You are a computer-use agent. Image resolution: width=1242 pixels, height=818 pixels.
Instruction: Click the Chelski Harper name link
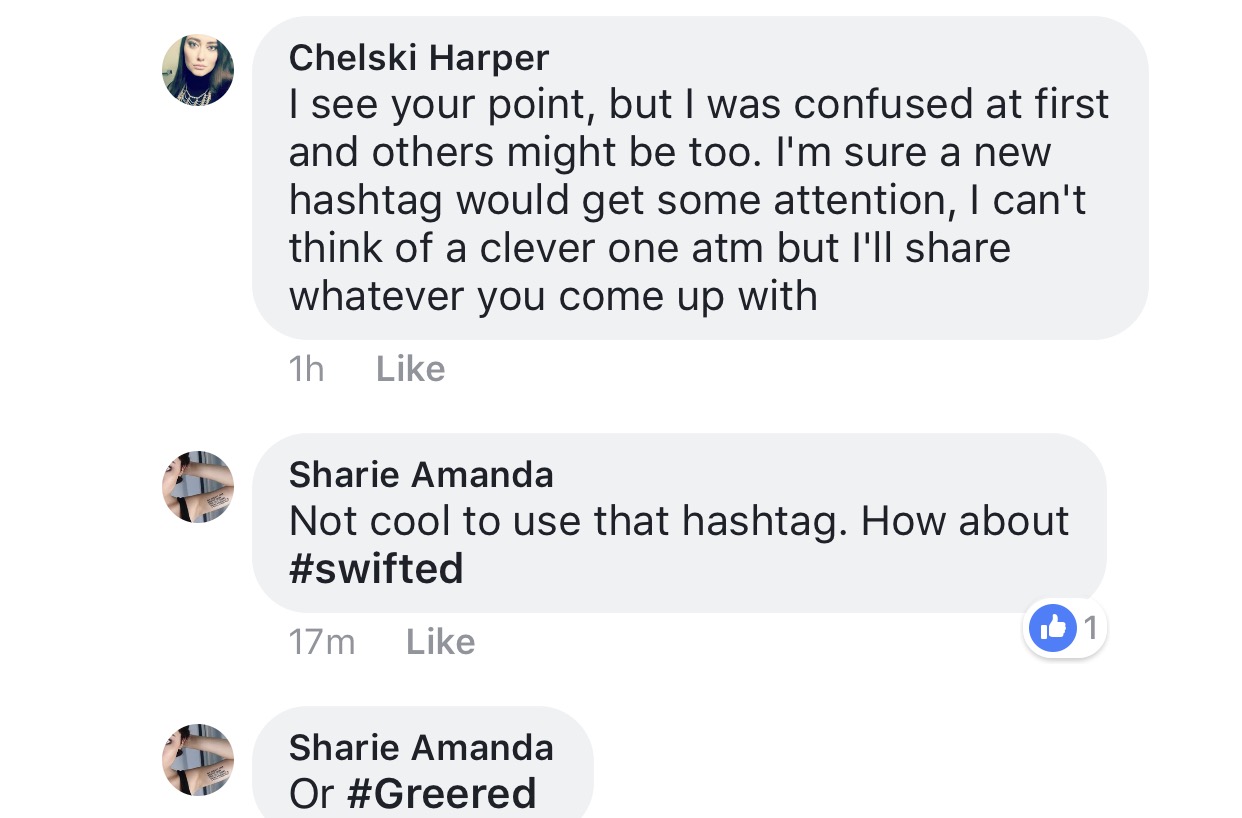tap(419, 57)
